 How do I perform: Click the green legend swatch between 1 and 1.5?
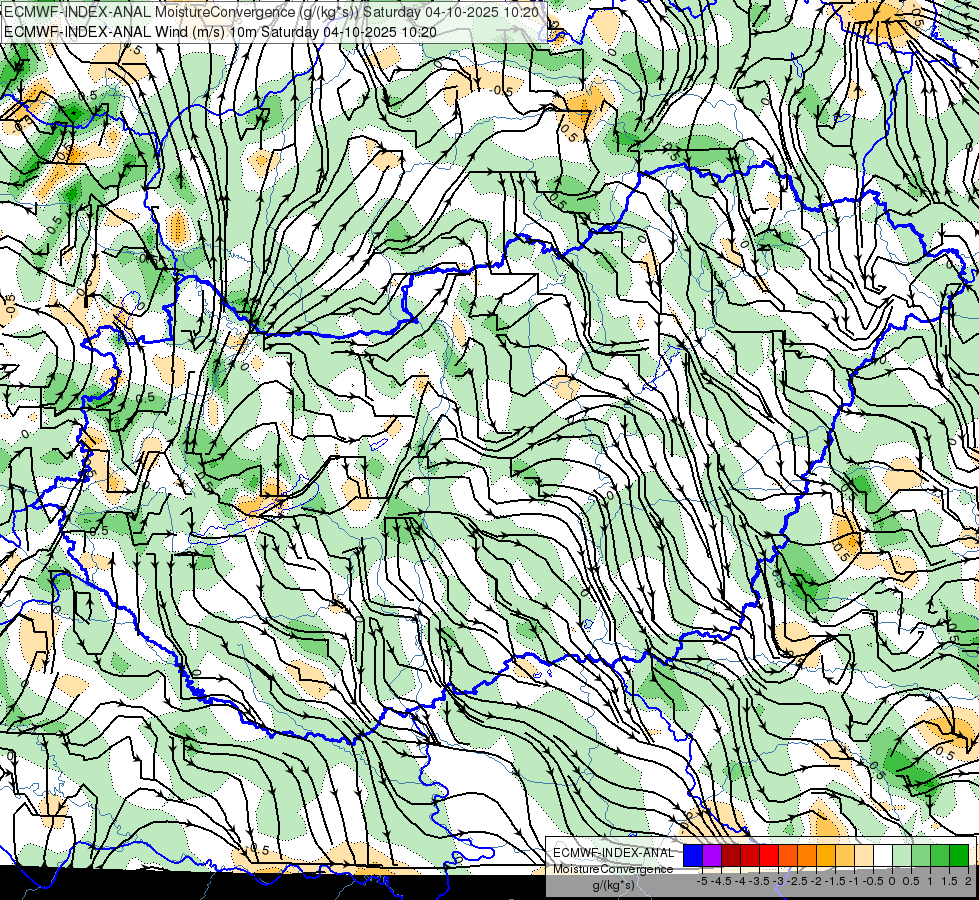click(x=940, y=856)
